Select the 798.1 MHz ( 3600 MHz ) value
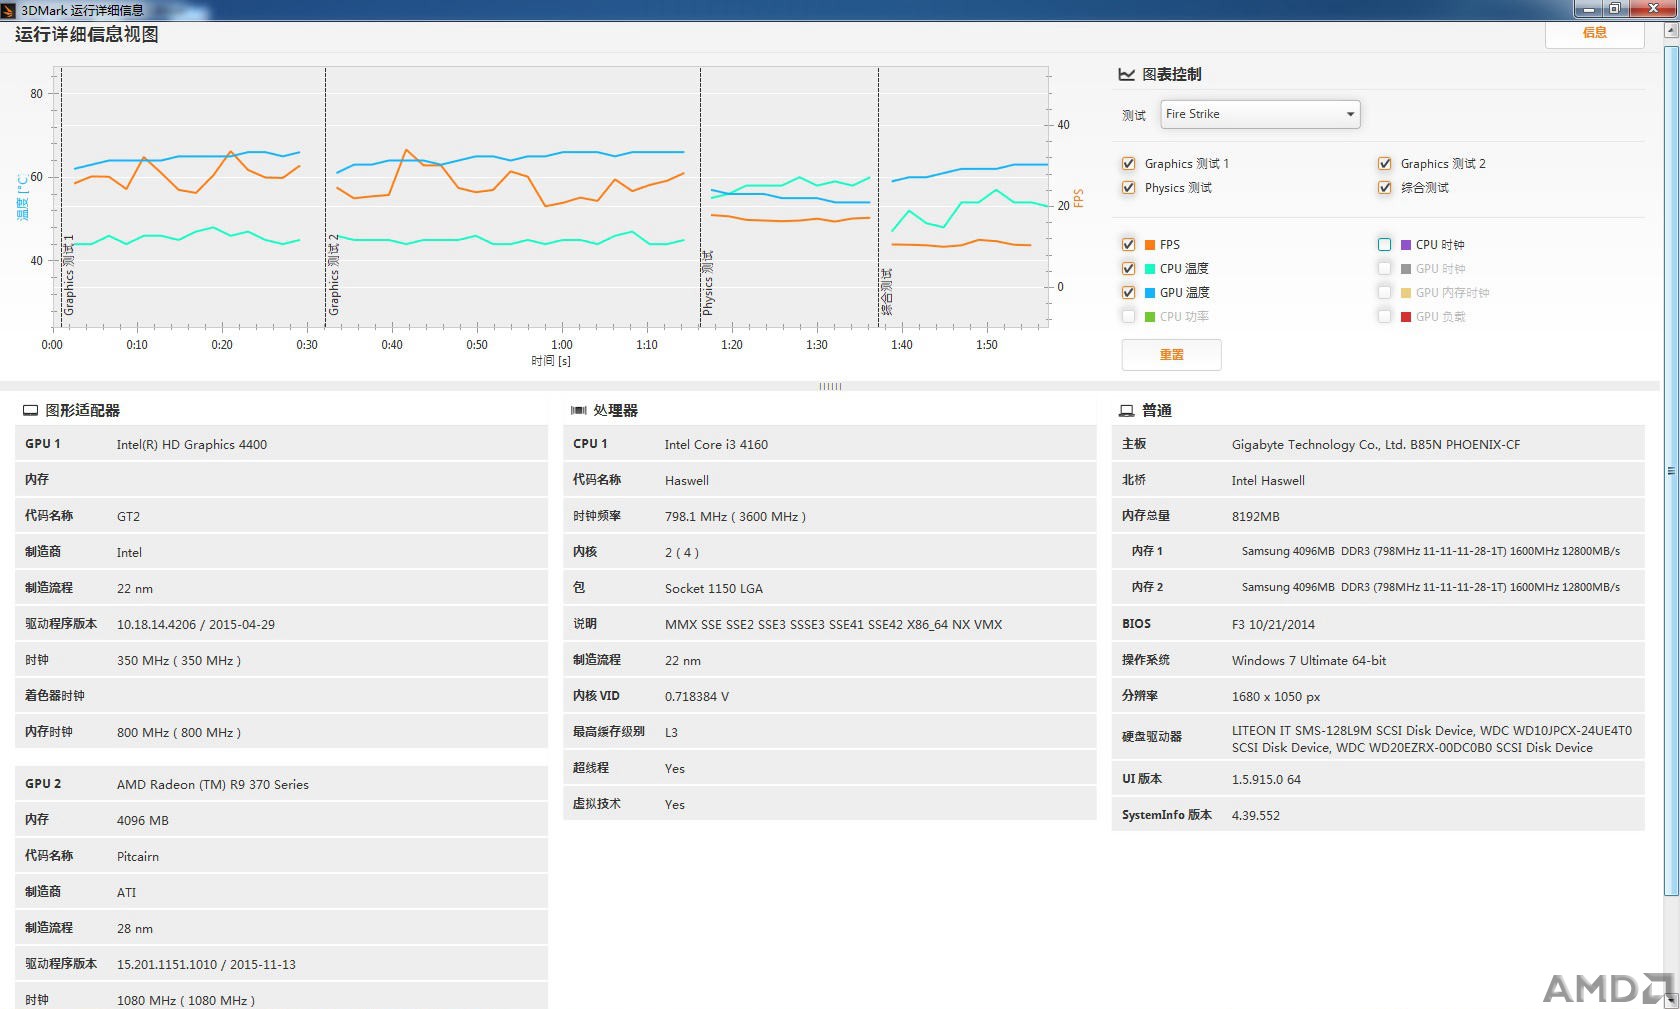This screenshot has height=1009, width=1680. click(735, 517)
